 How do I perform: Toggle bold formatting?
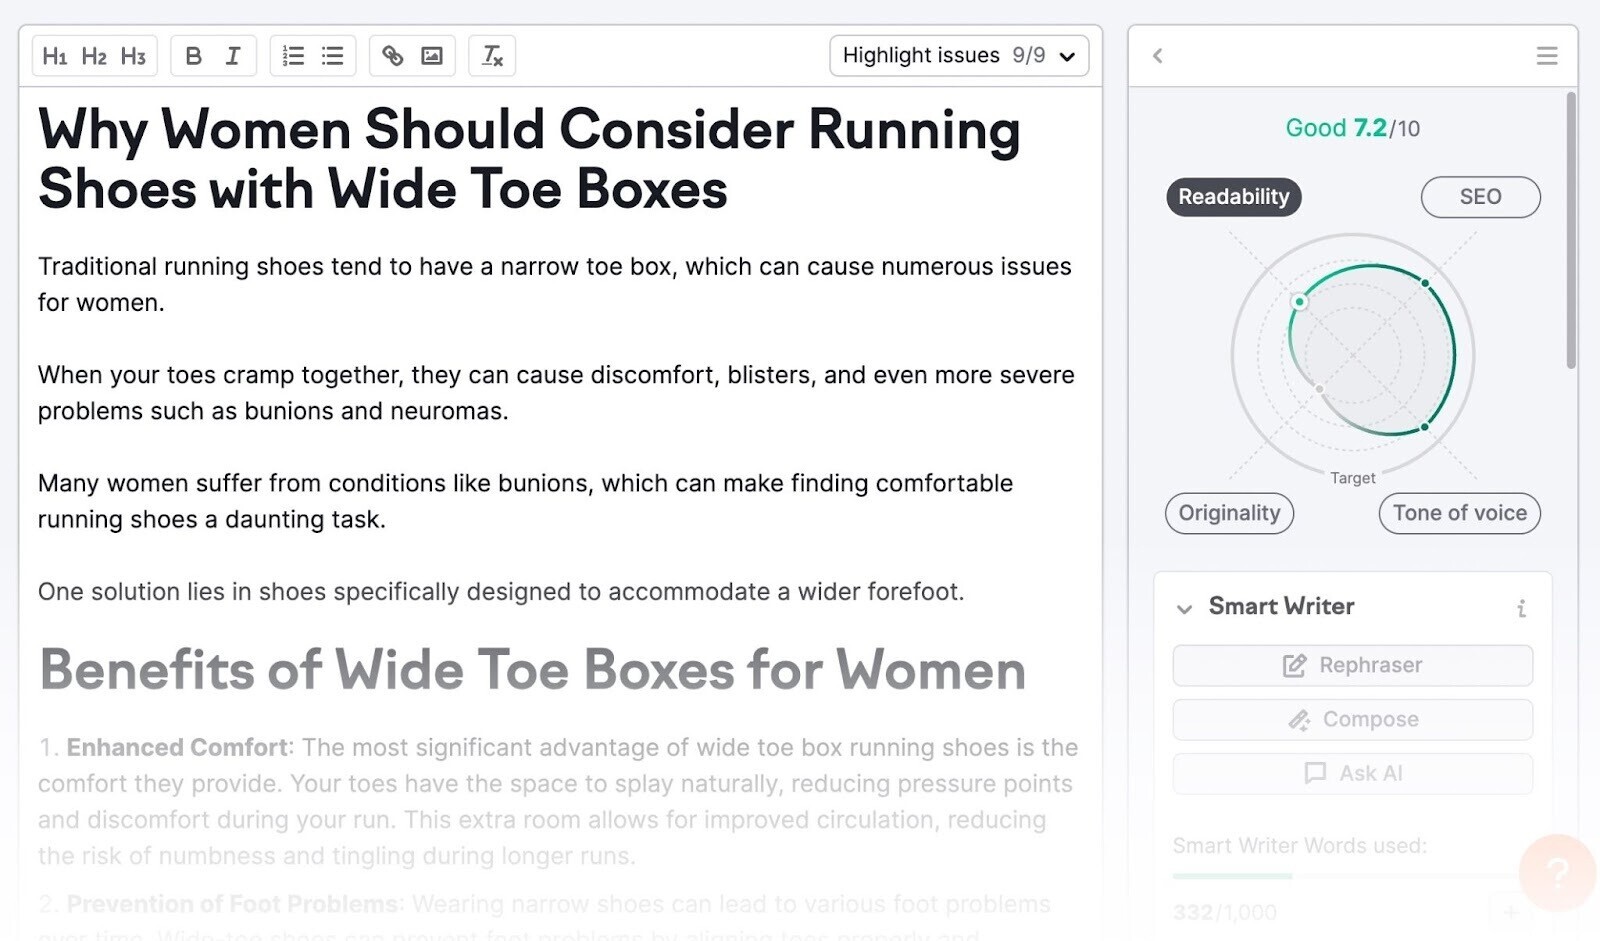pos(194,56)
